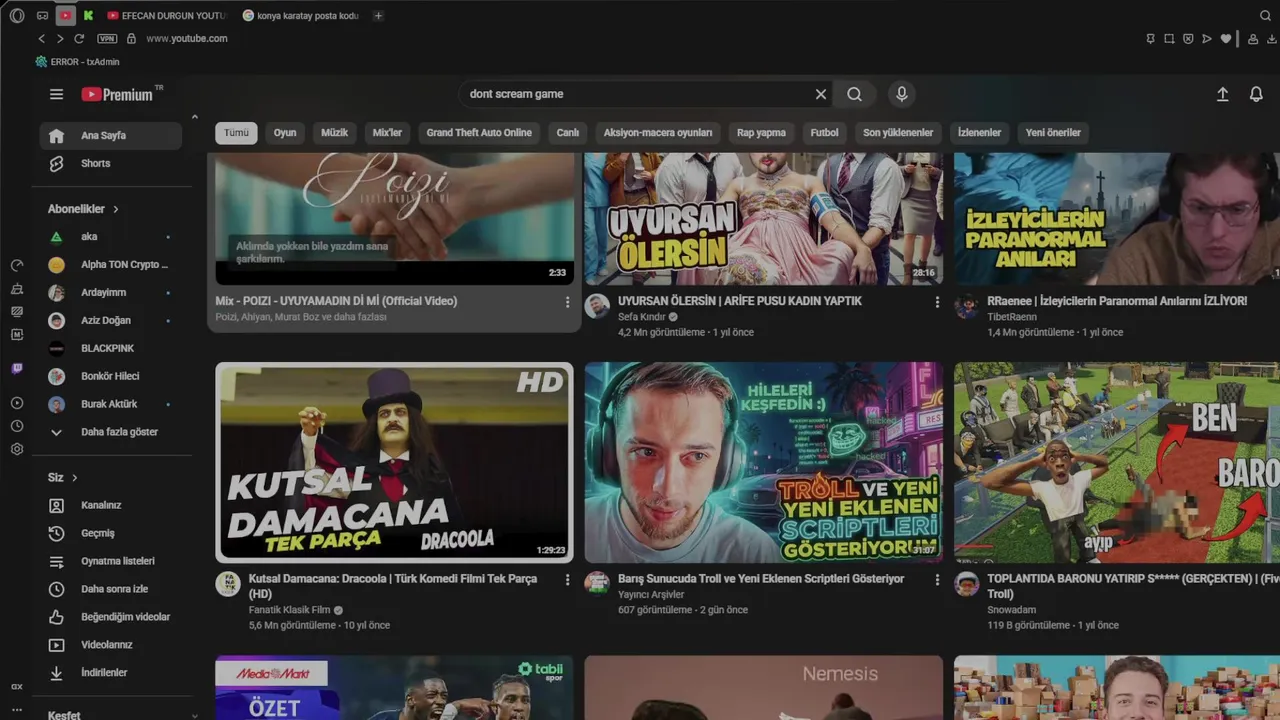Open Daha sonra izle in the sidebar
Image resolution: width=1280 pixels, height=720 pixels.
pyautogui.click(x=110, y=589)
